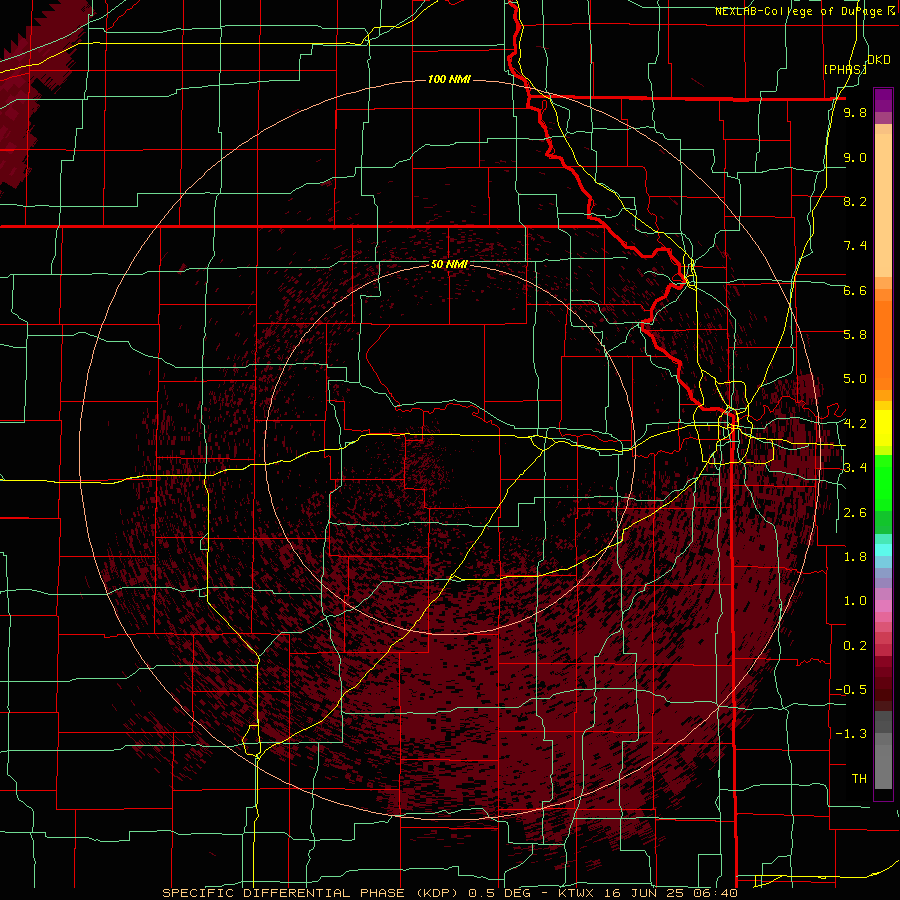Screen dimensions: 900x900
Task: Pick the purple band atop the color scale
Action: click(x=883, y=100)
